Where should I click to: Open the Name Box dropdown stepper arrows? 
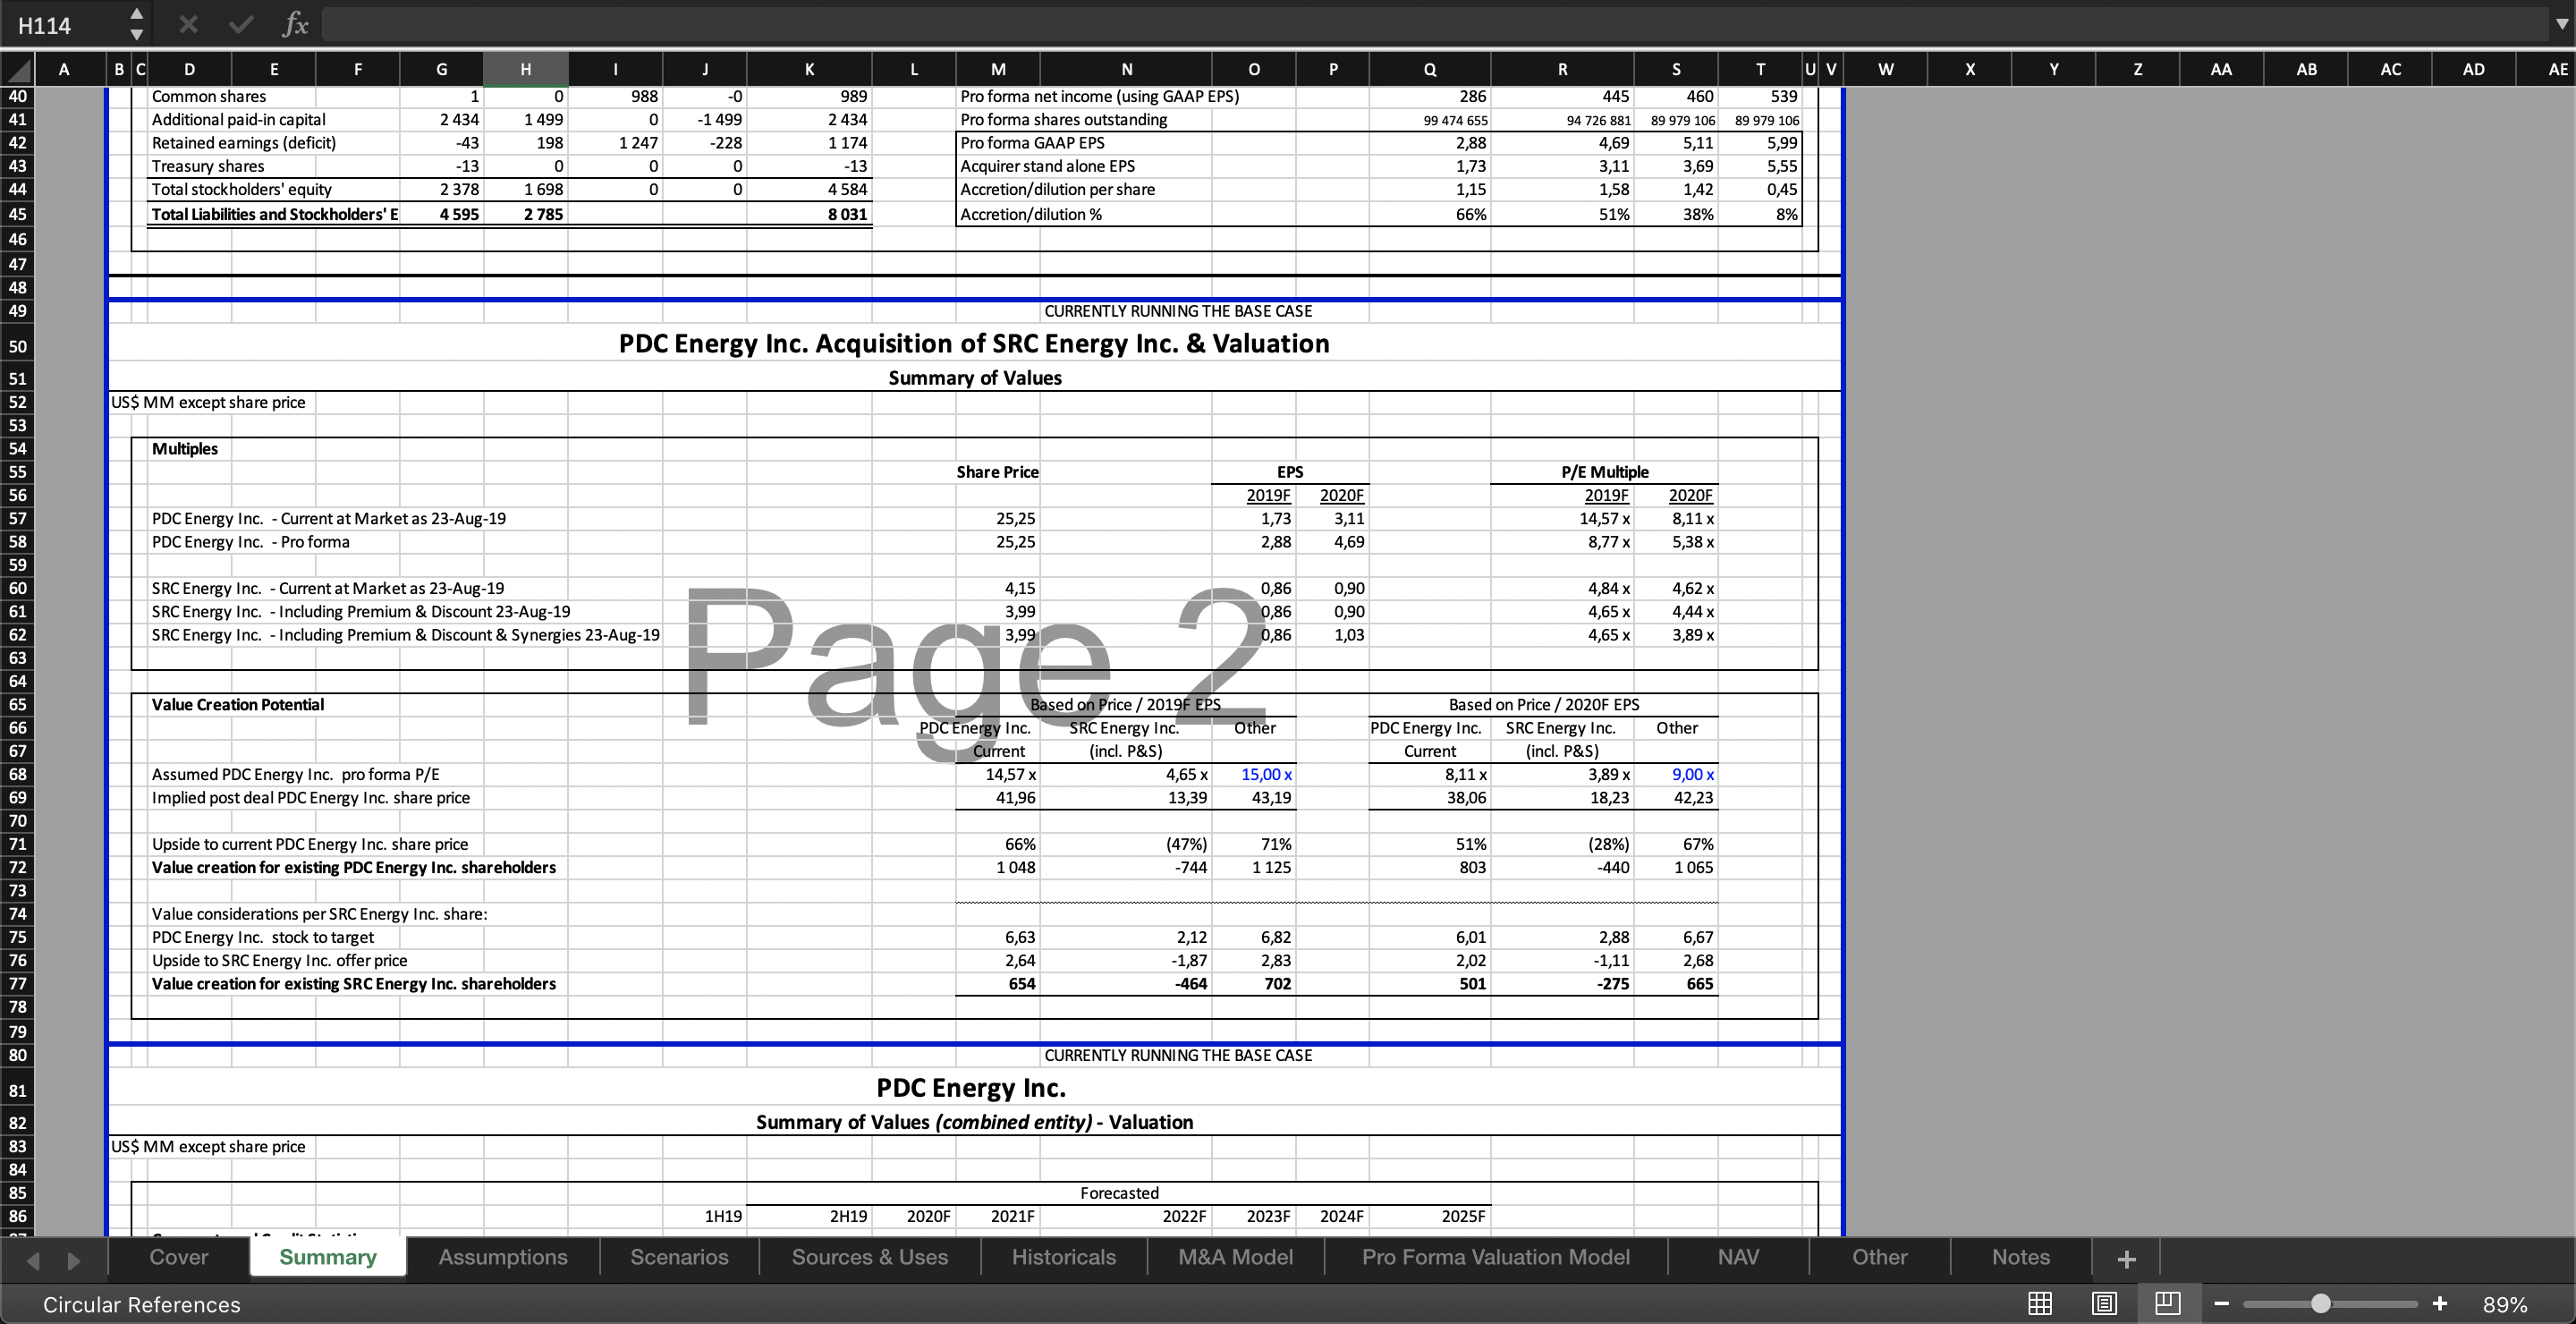point(136,24)
